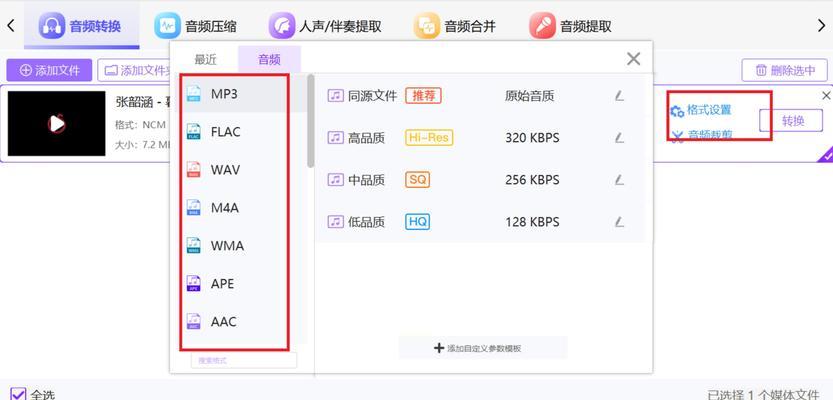Choose the FLAC format icon
This screenshot has width=833, height=400.
[x=194, y=132]
